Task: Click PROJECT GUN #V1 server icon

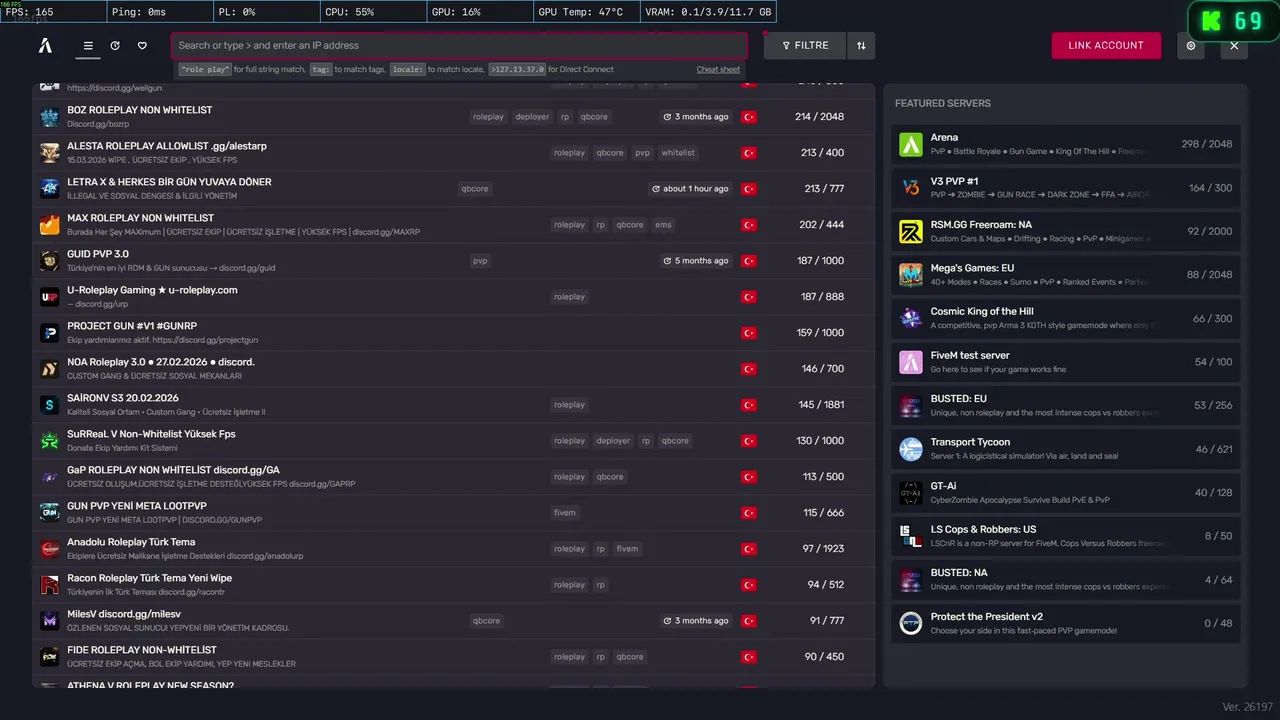Action: (x=50, y=333)
